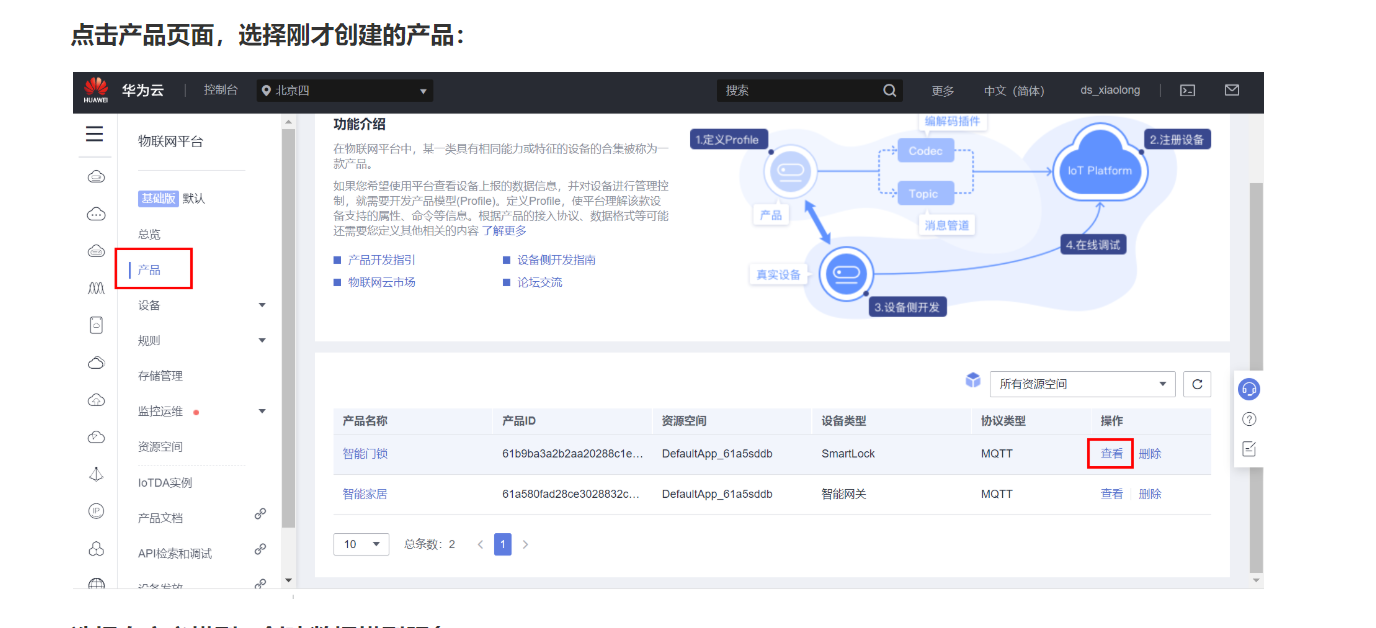
Task: Click 查看 for 智能门锁
Action: coord(1112,454)
